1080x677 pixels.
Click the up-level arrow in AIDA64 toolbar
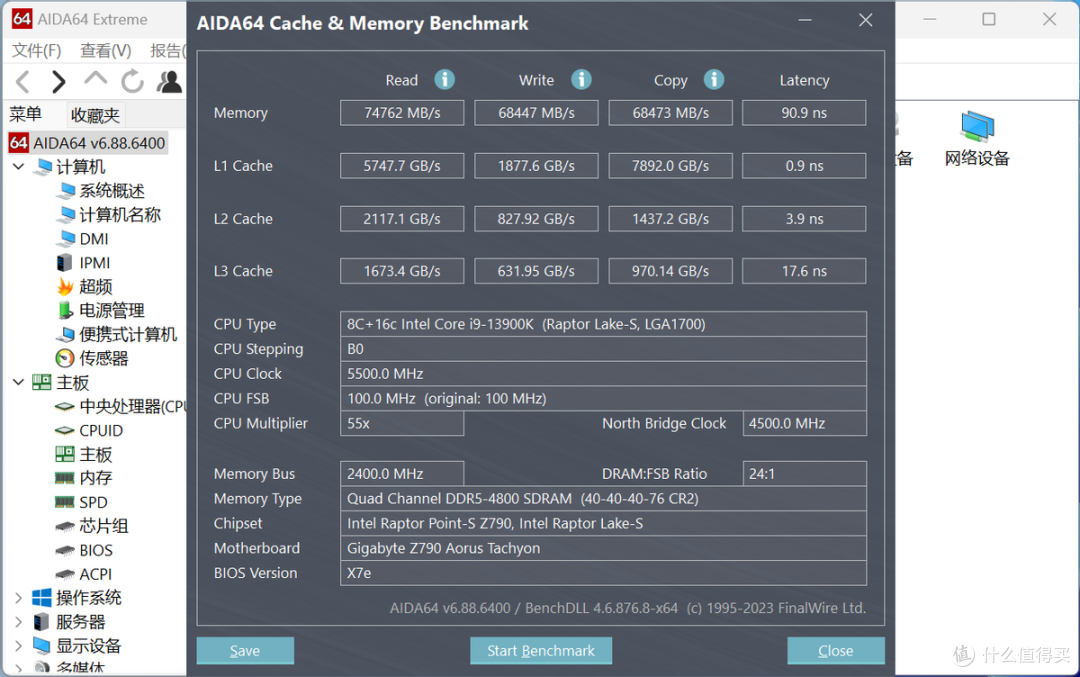pyautogui.click(x=95, y=79)
